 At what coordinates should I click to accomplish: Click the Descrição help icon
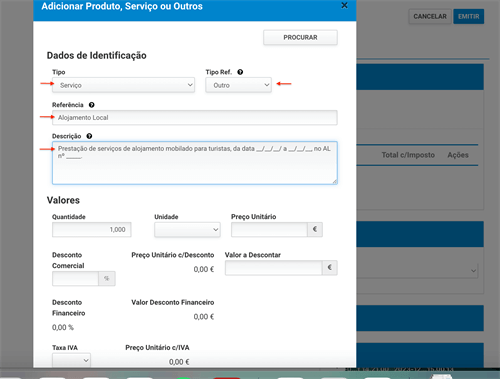pyautogui.click(x=89, y=136)
